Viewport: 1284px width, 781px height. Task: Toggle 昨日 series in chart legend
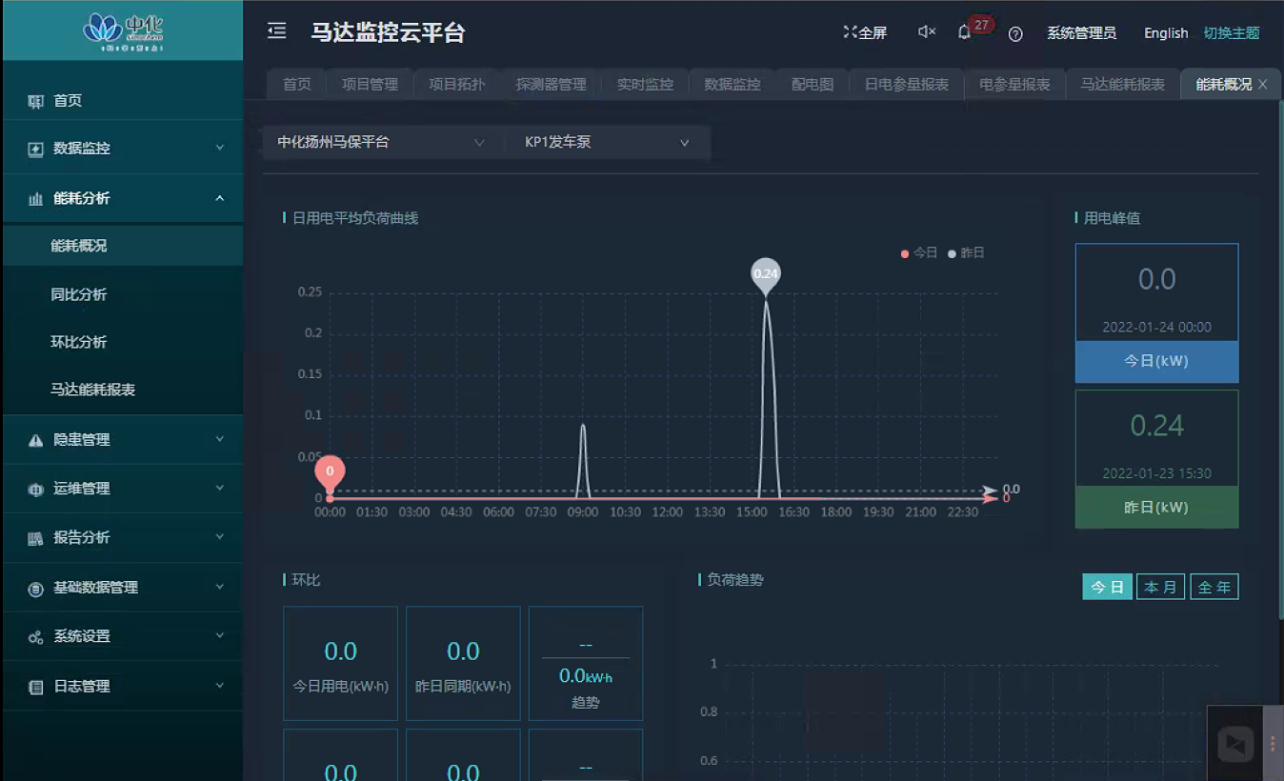[x=966, y=253]
